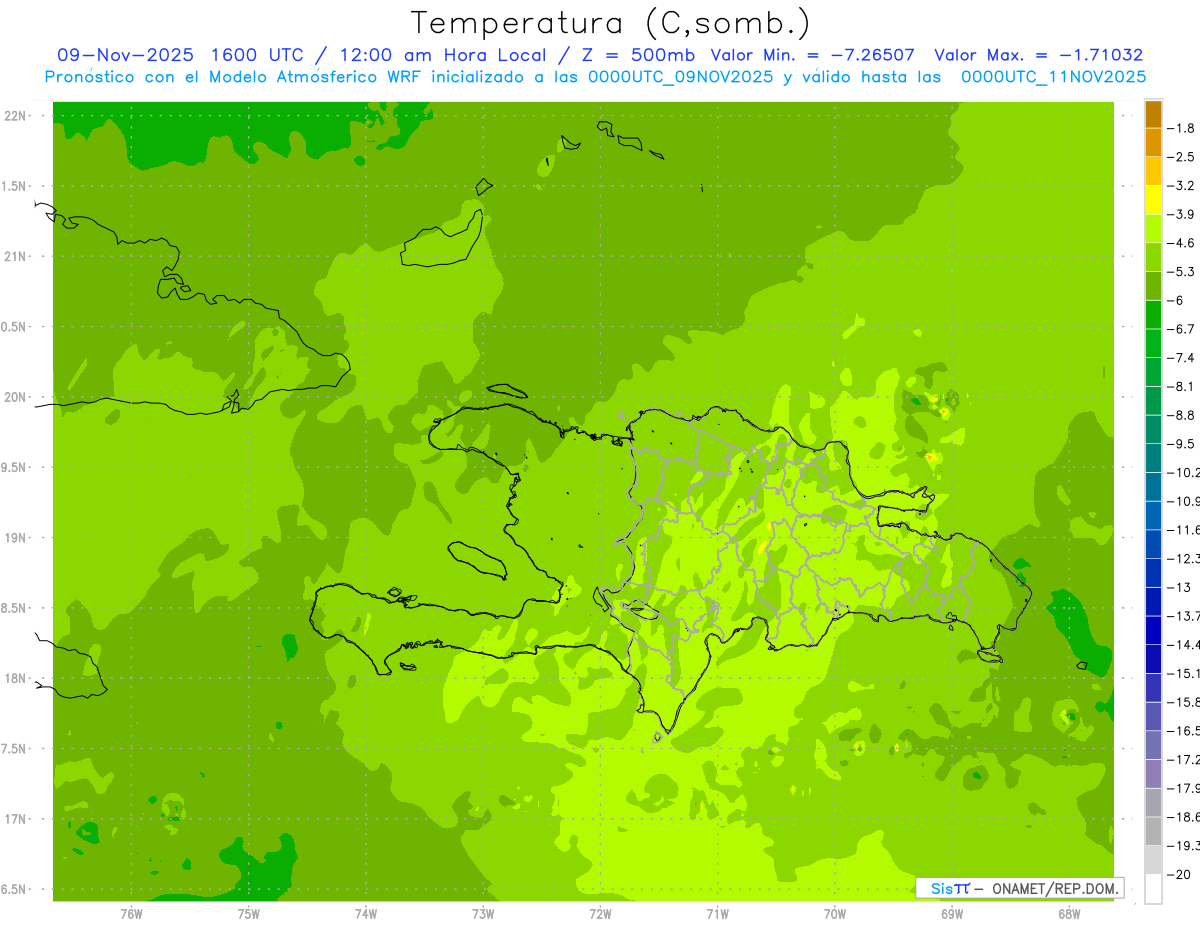
Task: Click the "69W" longitude axis label
Action: click(x=952, y=914)
